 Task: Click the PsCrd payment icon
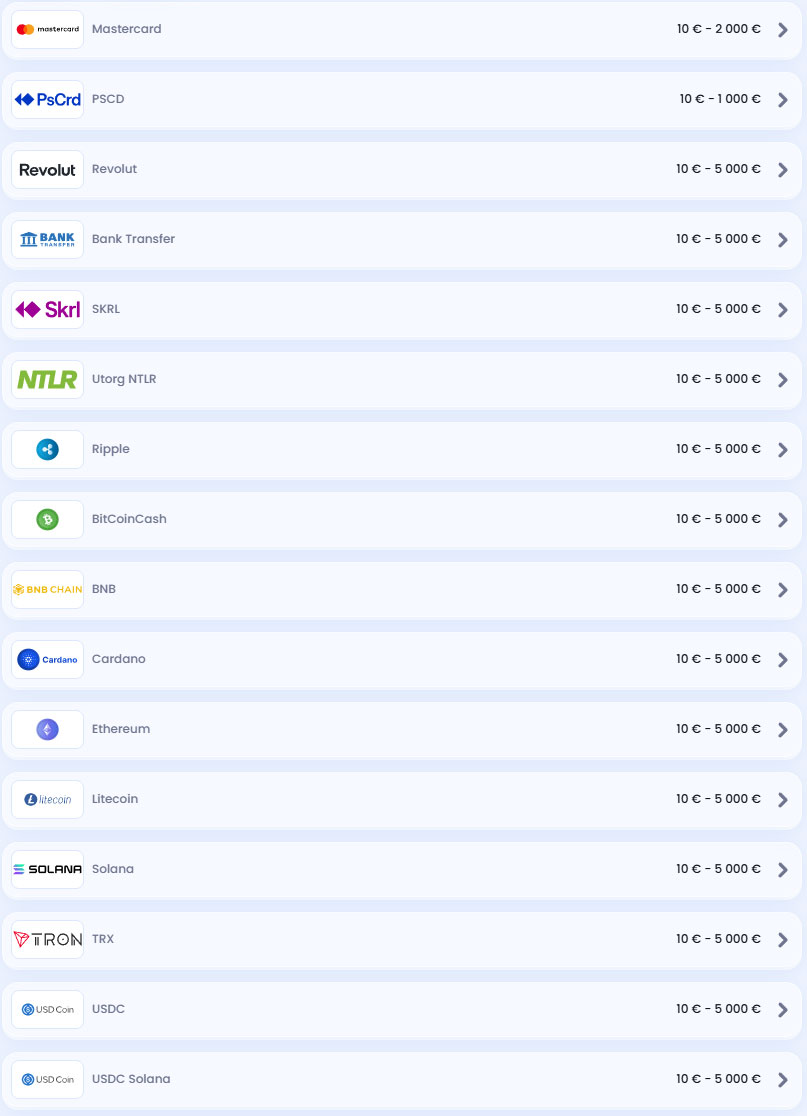click(47, 99)
